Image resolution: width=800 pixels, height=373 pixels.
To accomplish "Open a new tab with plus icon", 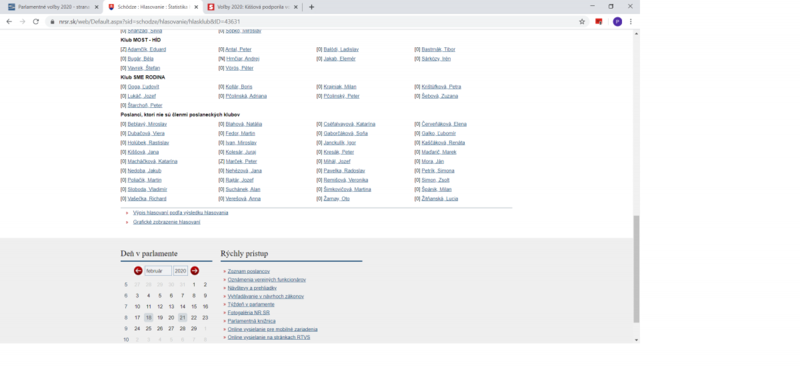I will pyautogui.click(x=311, y=7).
